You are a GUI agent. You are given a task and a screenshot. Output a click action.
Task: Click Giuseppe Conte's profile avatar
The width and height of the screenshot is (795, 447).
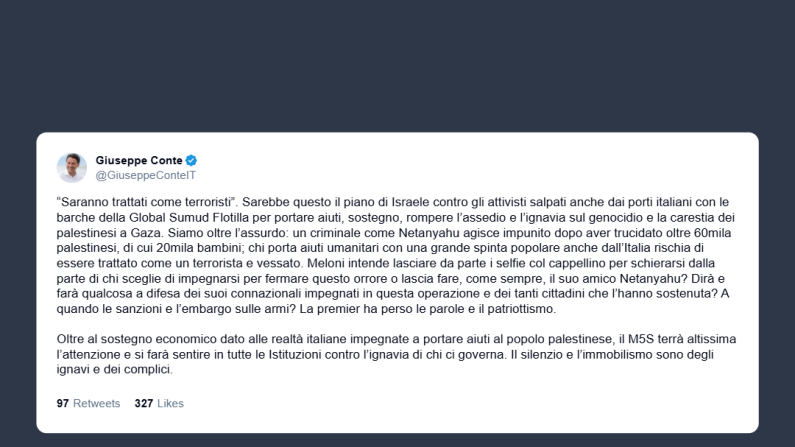72,167
